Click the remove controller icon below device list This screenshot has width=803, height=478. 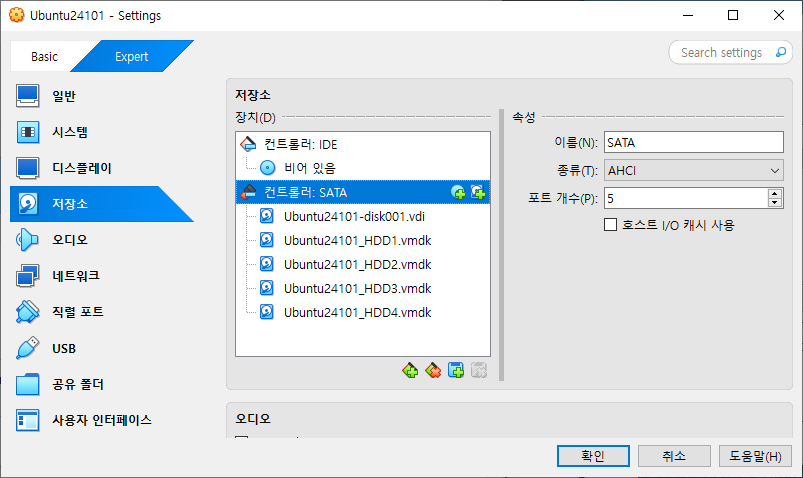433,370
